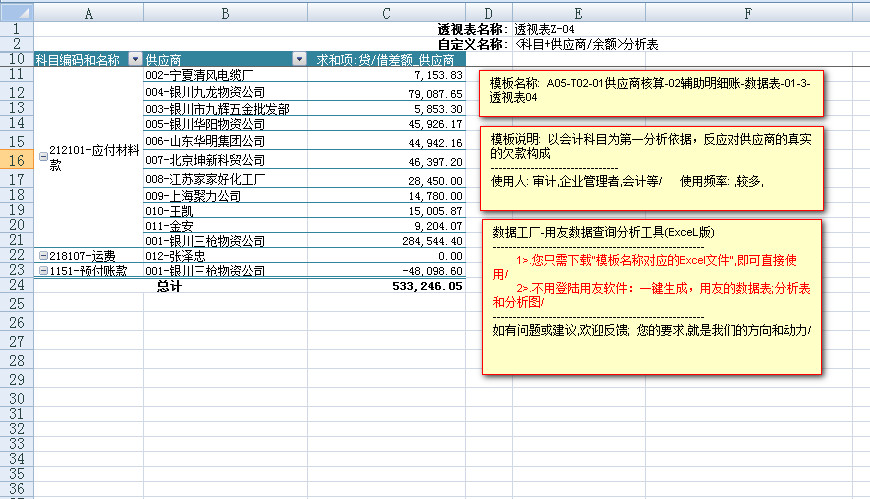Select the 数据工厂 tool info text box
The image size is (870, 499).
(652, 296)
